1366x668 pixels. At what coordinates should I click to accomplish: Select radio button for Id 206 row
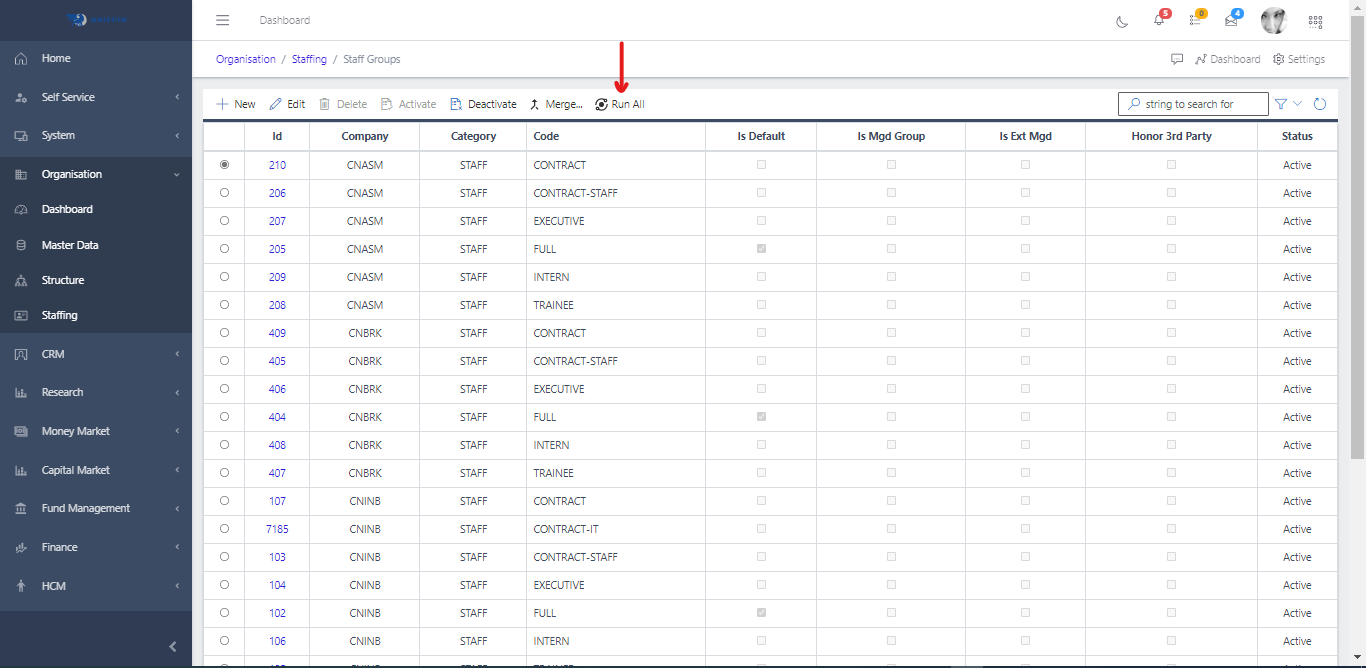coord(224,193)
